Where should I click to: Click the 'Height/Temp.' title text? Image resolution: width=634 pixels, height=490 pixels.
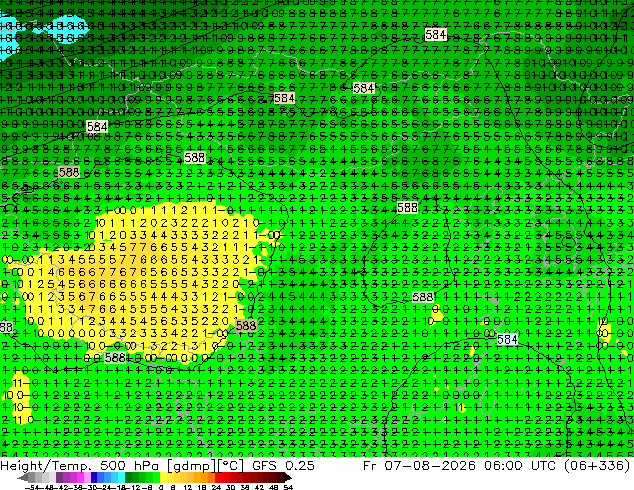pos(48,466)
